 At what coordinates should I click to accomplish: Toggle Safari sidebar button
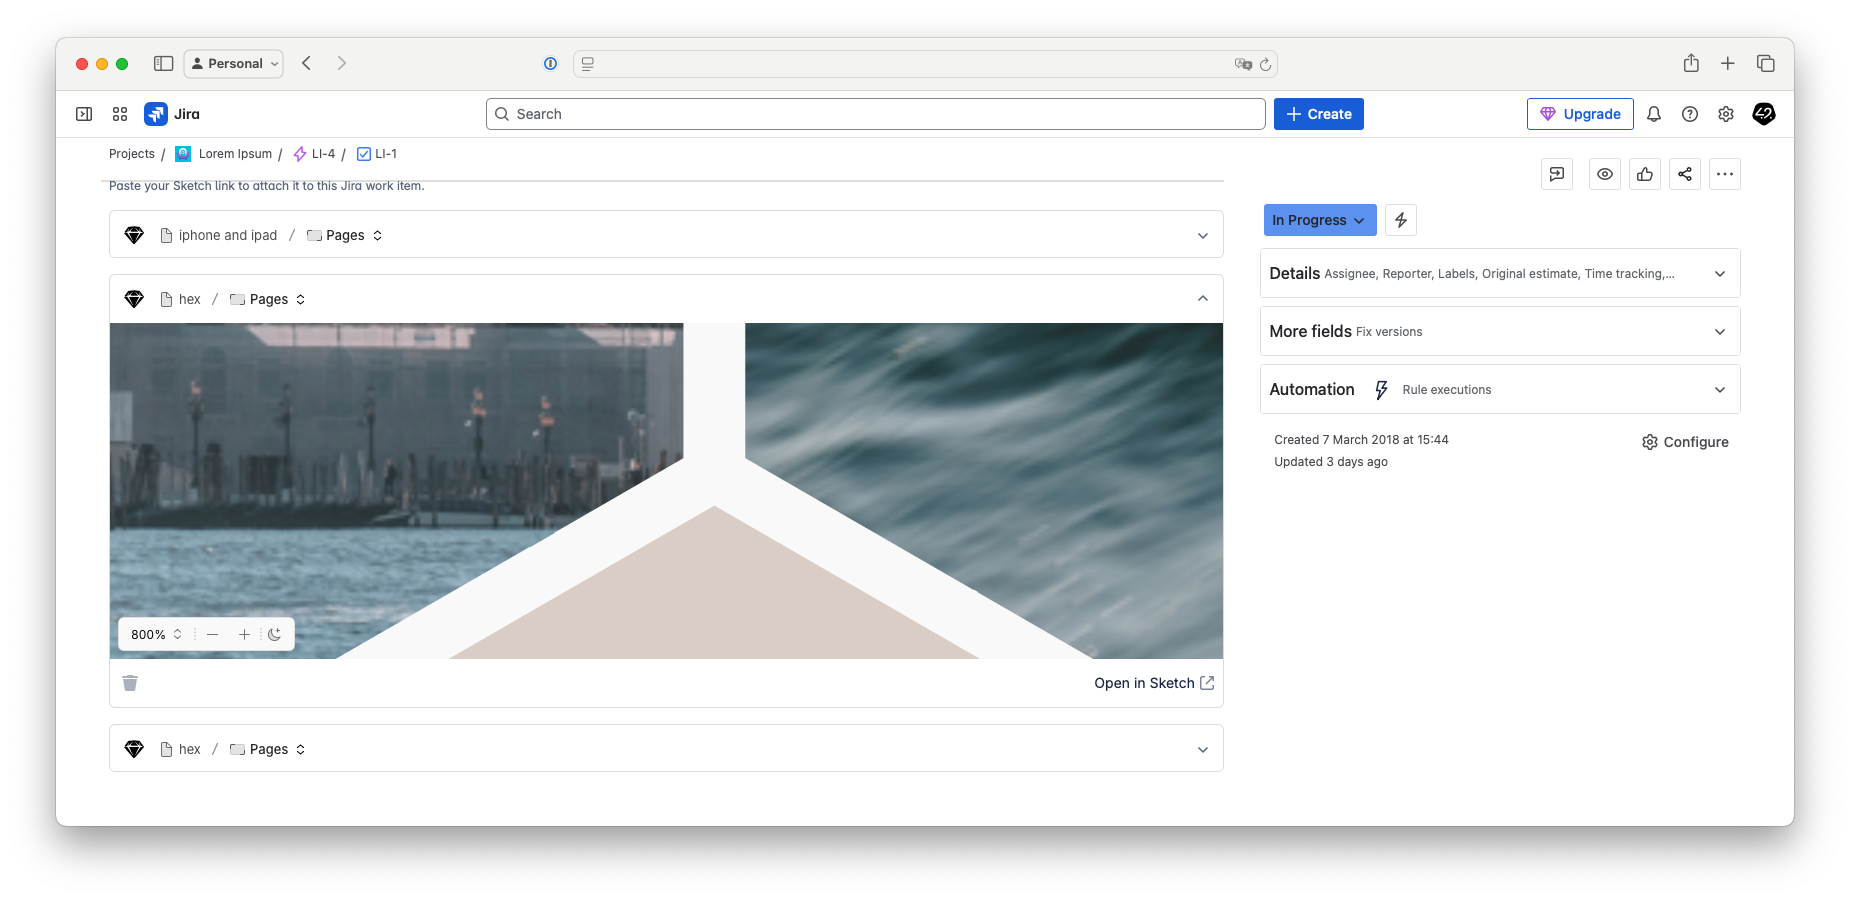point(164,63)
